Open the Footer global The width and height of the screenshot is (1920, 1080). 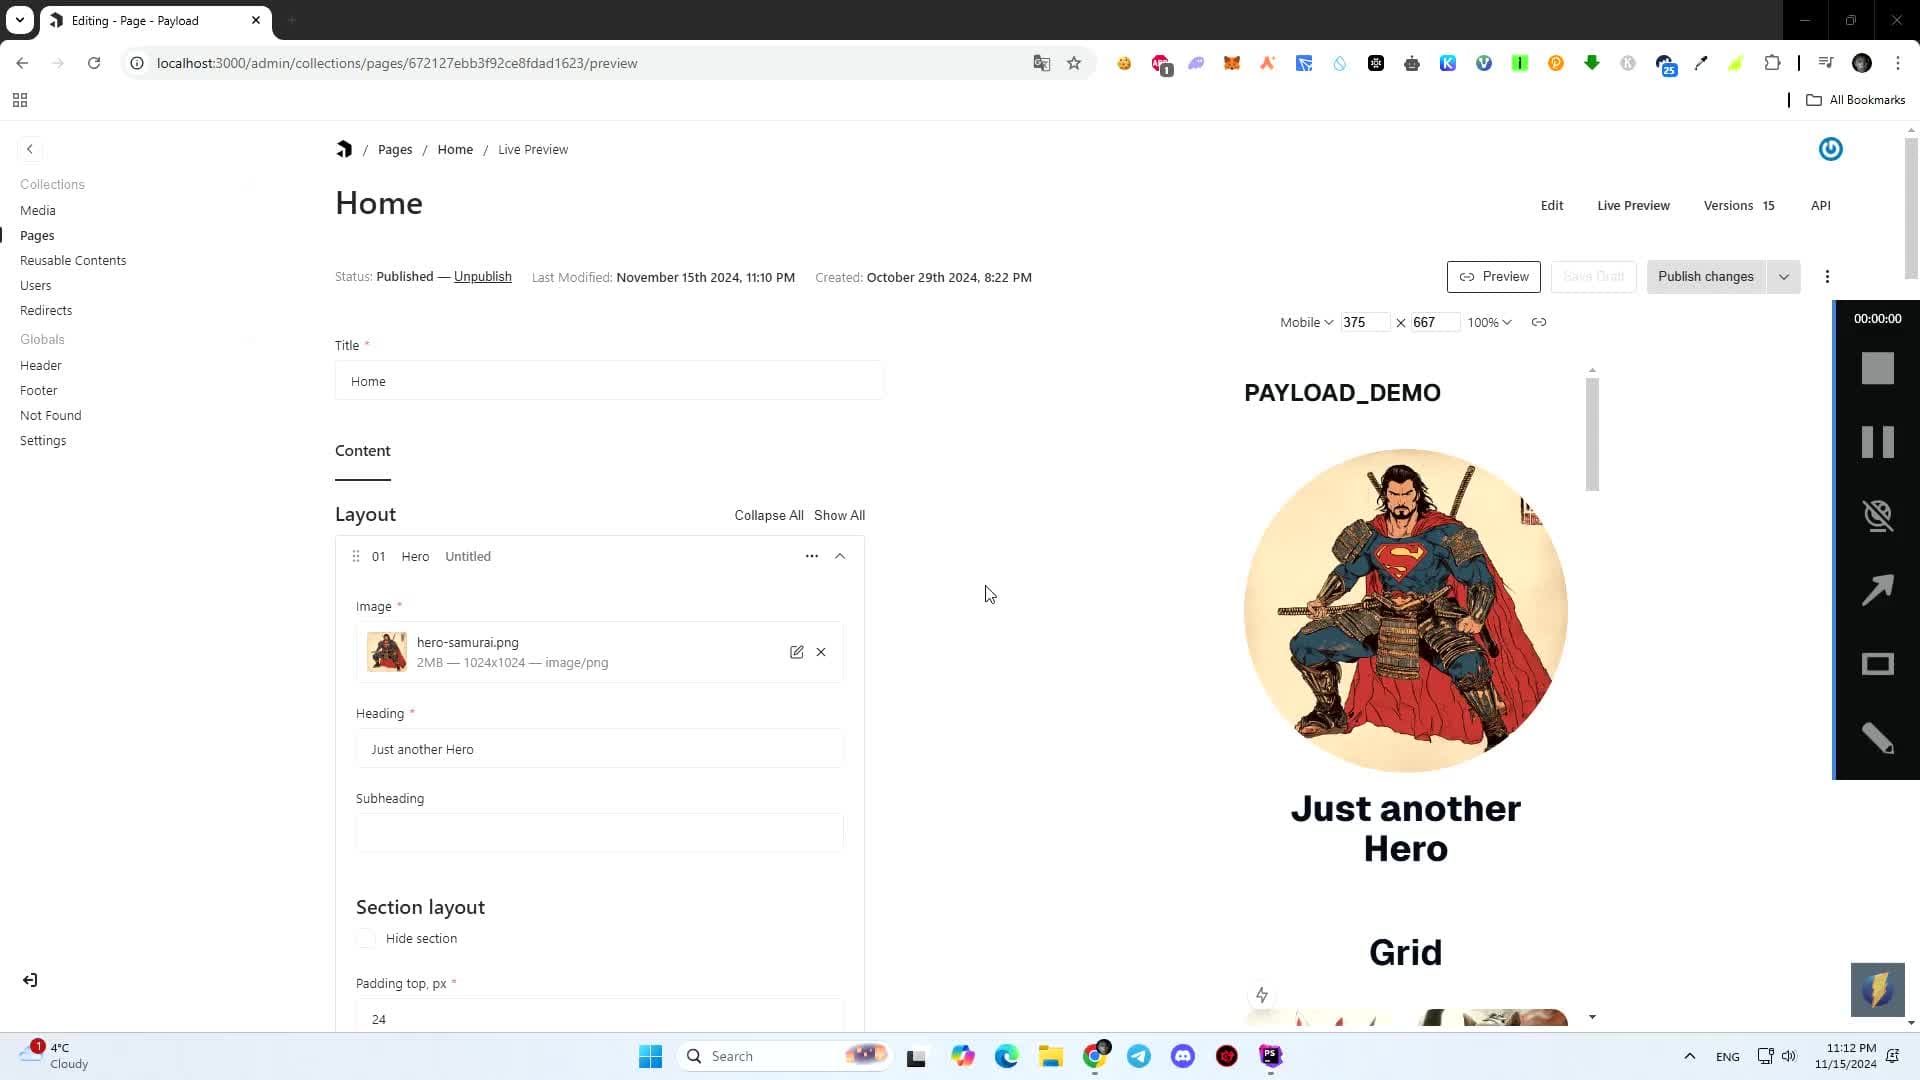click(39, 390)
